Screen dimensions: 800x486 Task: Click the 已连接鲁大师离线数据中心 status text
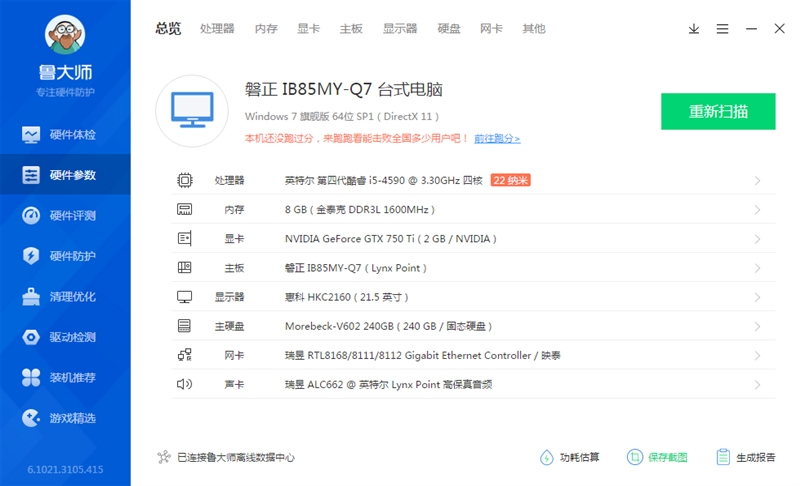point(236,457)
